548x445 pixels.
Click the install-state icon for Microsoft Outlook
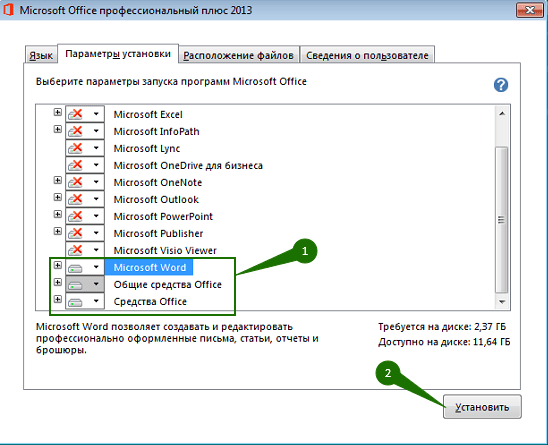(x=75, y=199)
